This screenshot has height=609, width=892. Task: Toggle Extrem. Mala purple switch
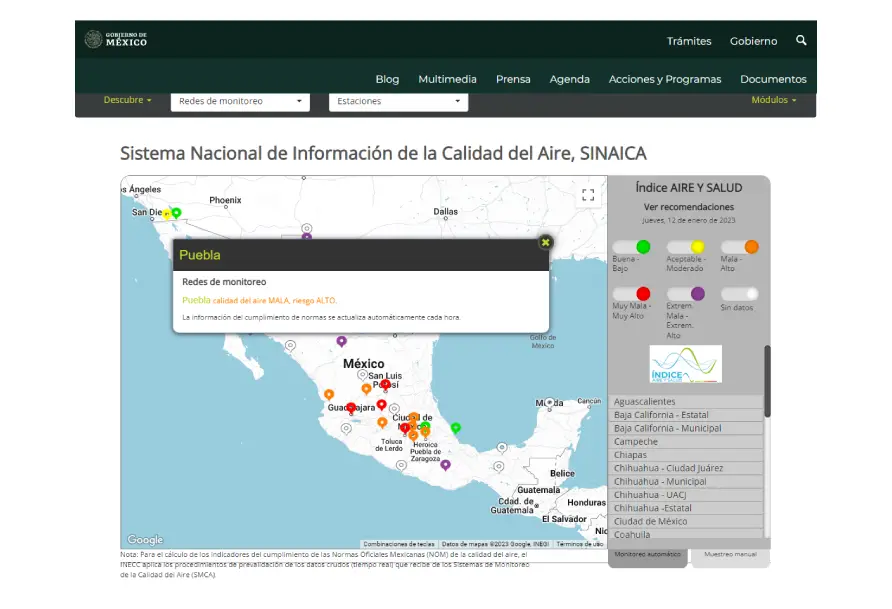(x=685, y=293)
